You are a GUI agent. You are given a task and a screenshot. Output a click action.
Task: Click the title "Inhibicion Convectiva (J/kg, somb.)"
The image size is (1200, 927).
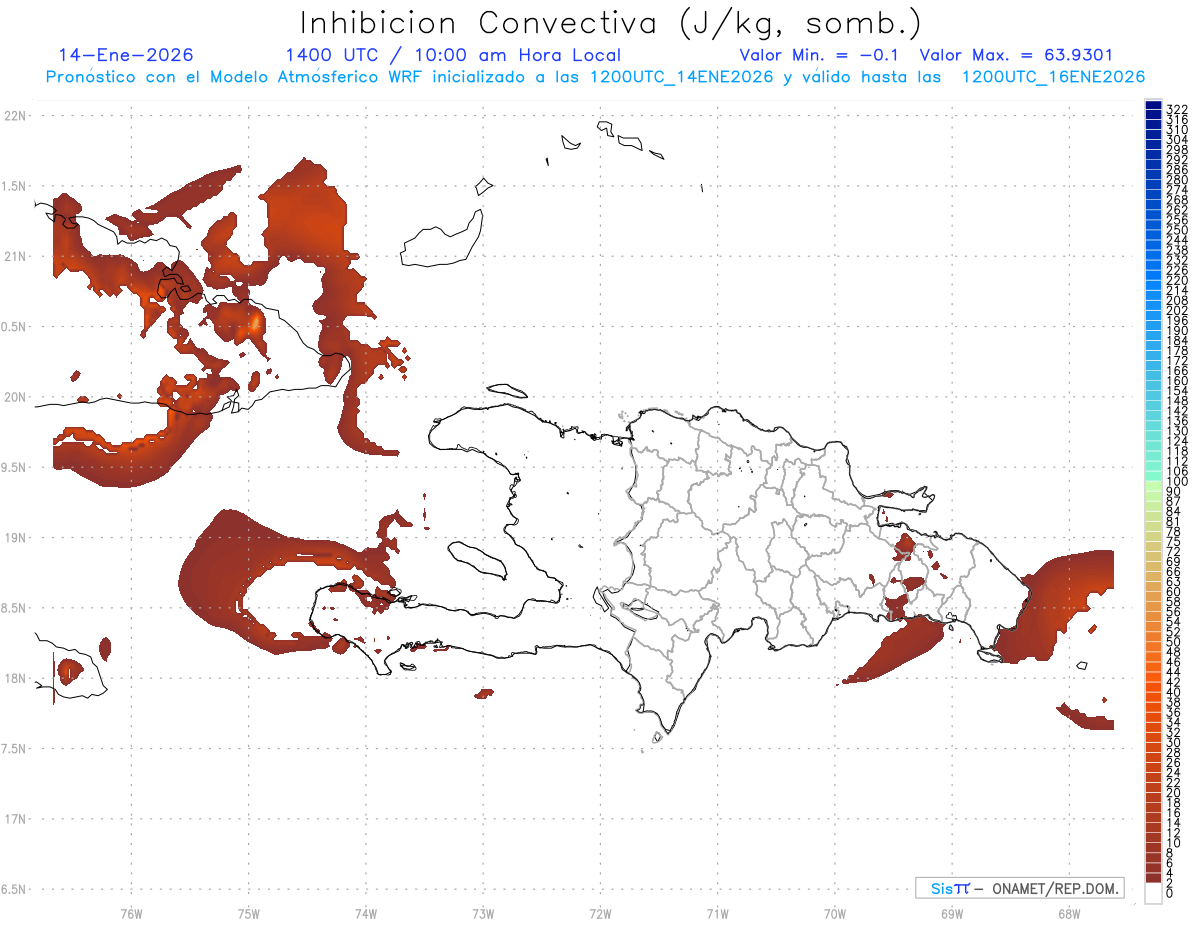coord(611,24)
